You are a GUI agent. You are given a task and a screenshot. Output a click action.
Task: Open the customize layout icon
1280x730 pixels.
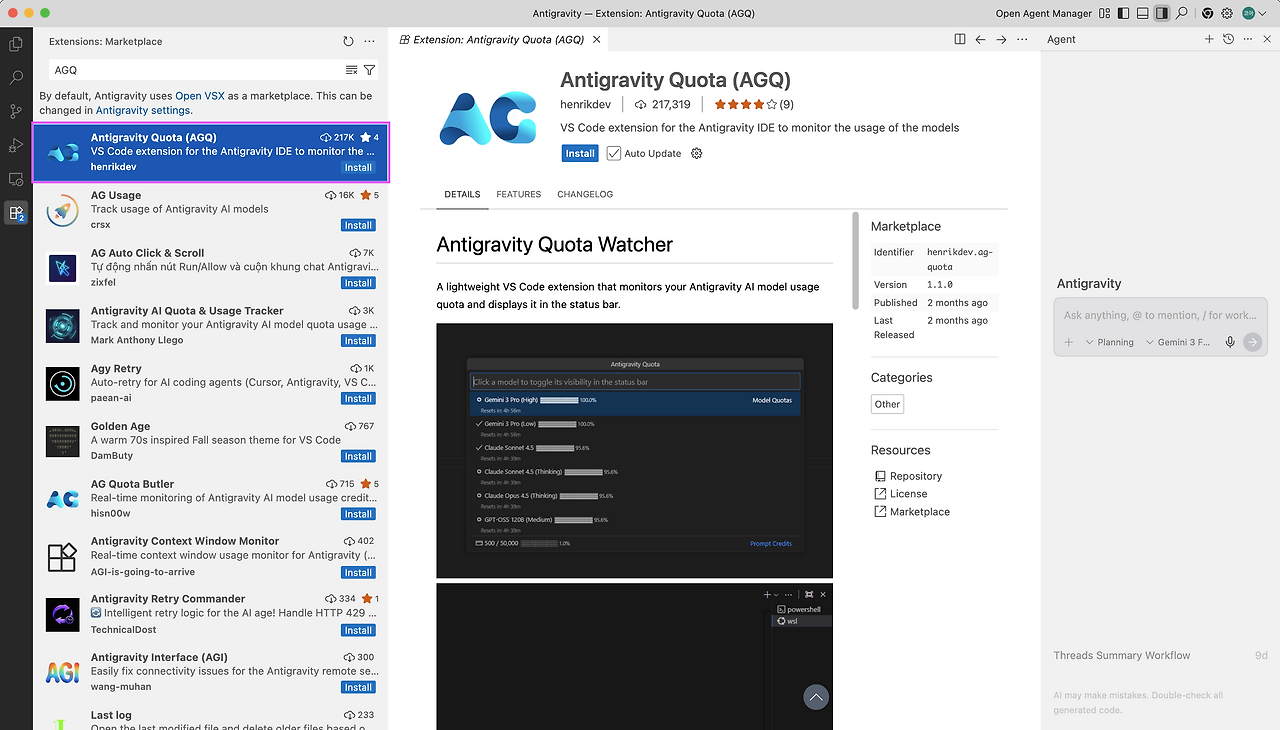point(1104,13)
